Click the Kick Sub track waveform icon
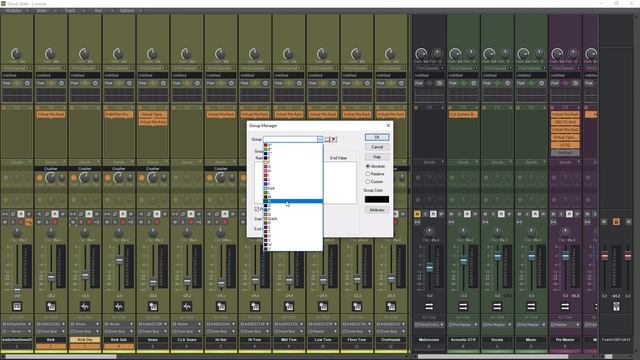Viewport: 640px width, 360px height. coord(119,306)
